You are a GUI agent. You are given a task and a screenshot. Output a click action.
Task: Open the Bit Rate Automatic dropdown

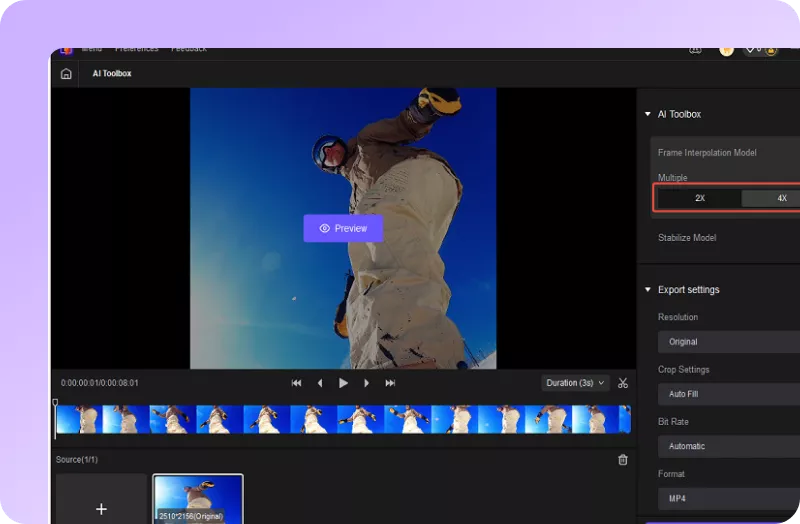click(729, 446)
